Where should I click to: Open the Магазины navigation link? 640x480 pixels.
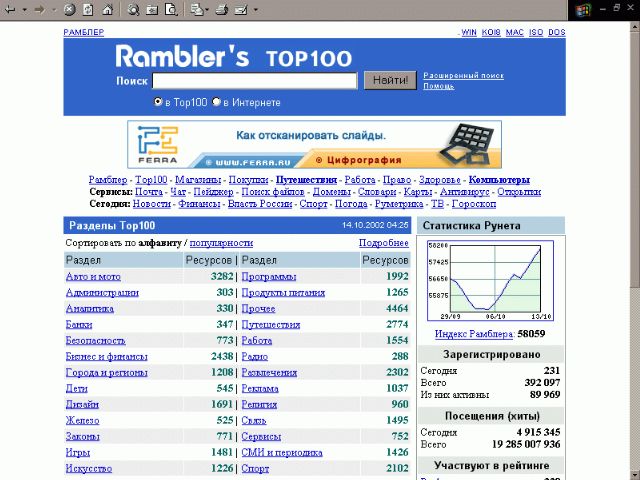click(x=198, y=180)
